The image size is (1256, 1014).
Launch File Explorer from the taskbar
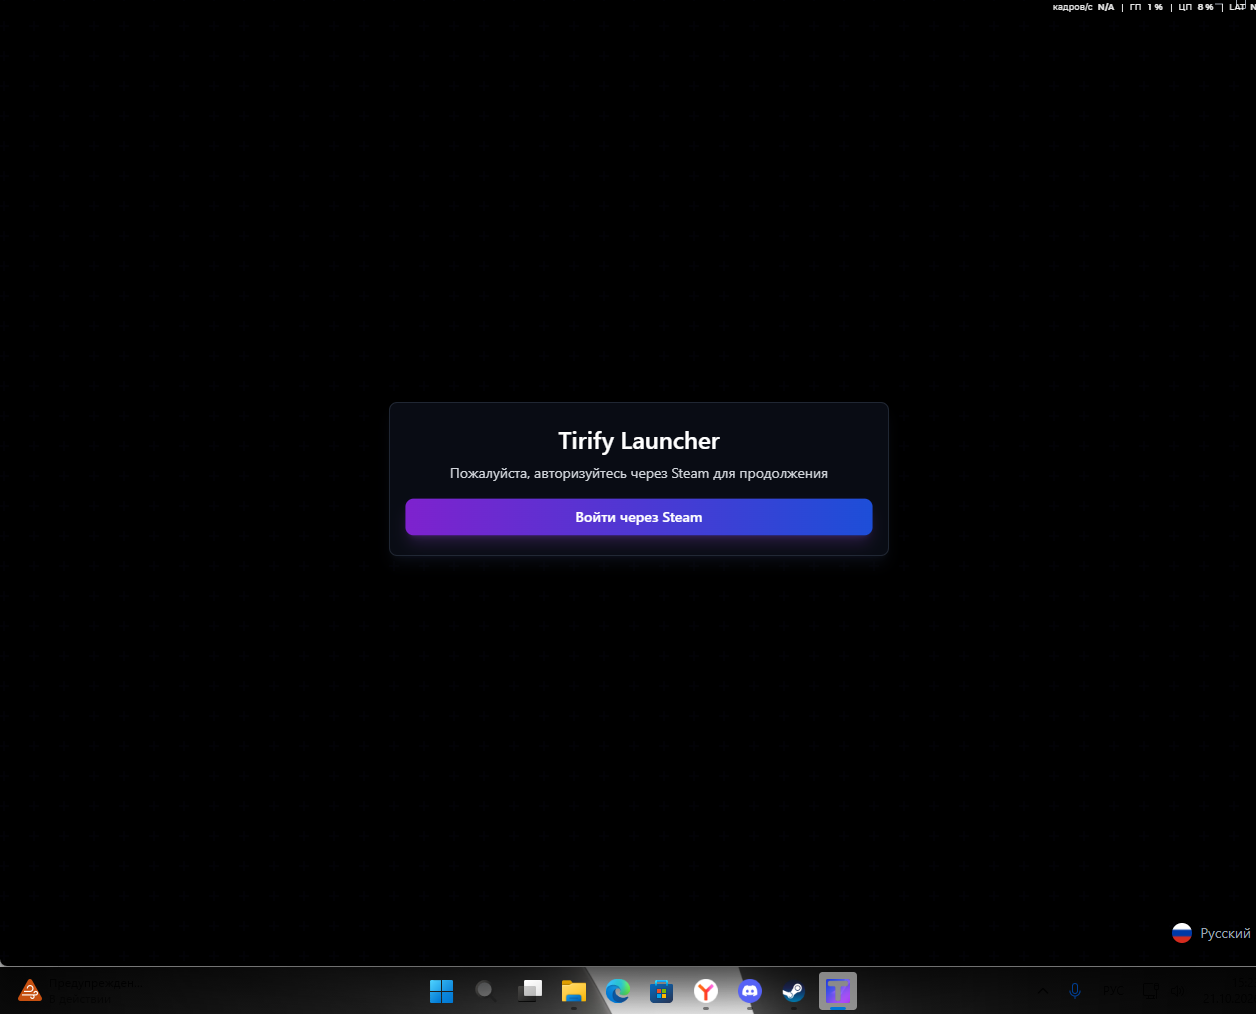click(573, 991)
